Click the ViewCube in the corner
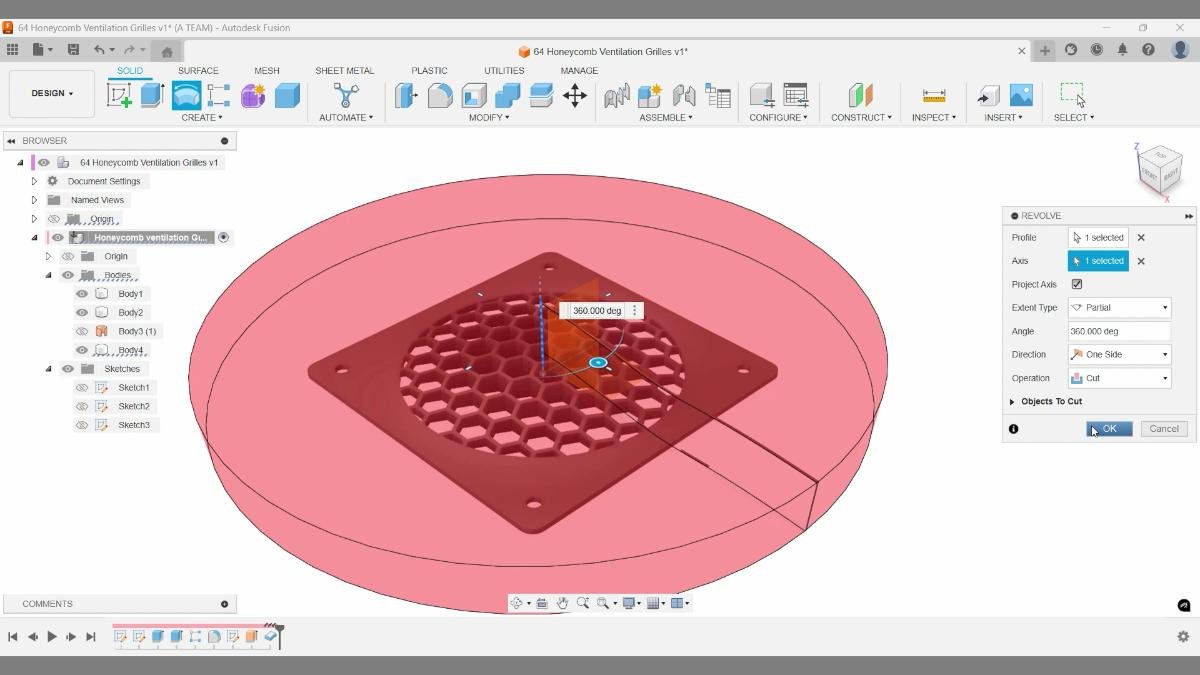1200x675 pixels. click(x=1159, y=171)
